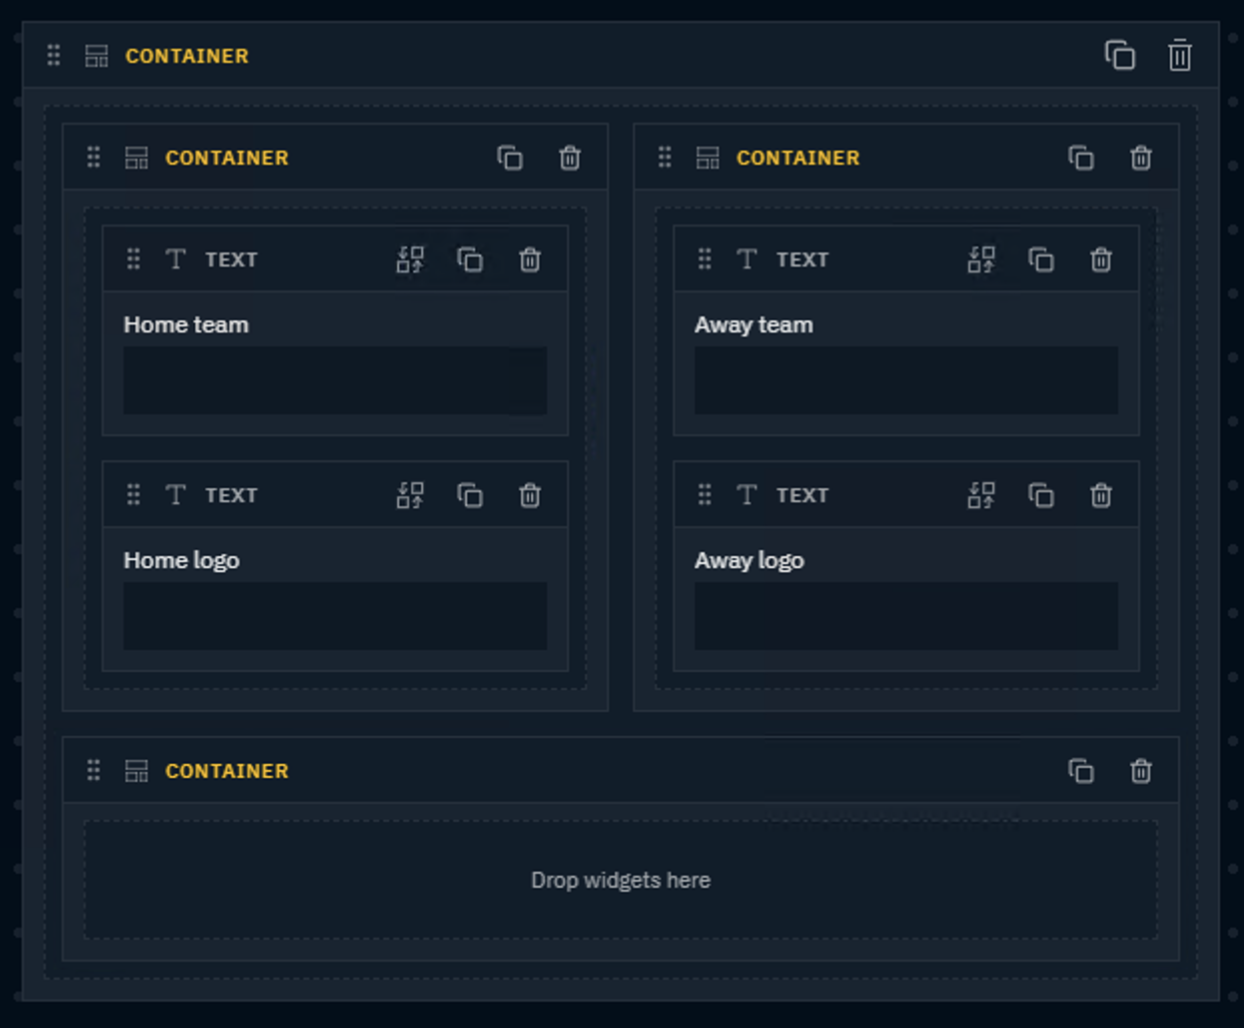
Task: Click drag handle of the empty bottom container
Action: [94, 770]
